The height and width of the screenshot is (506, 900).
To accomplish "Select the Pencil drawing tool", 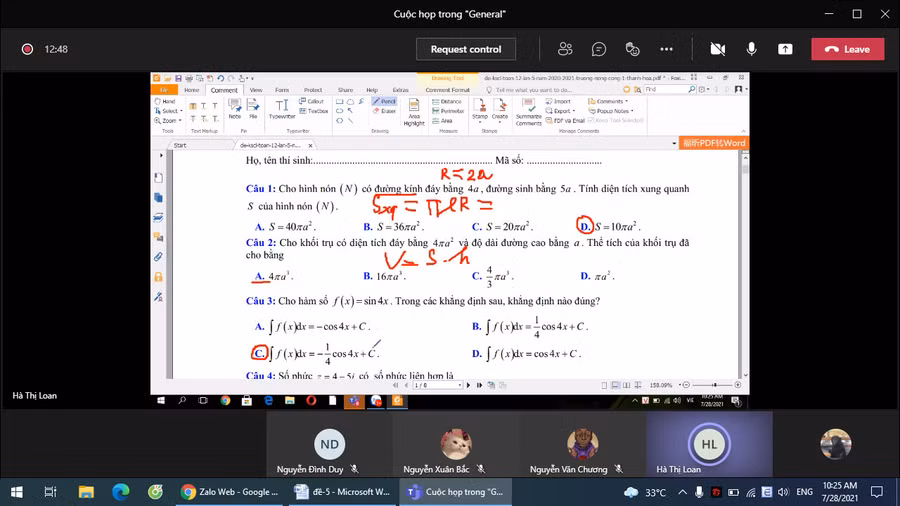I will [x=384, y=101].
